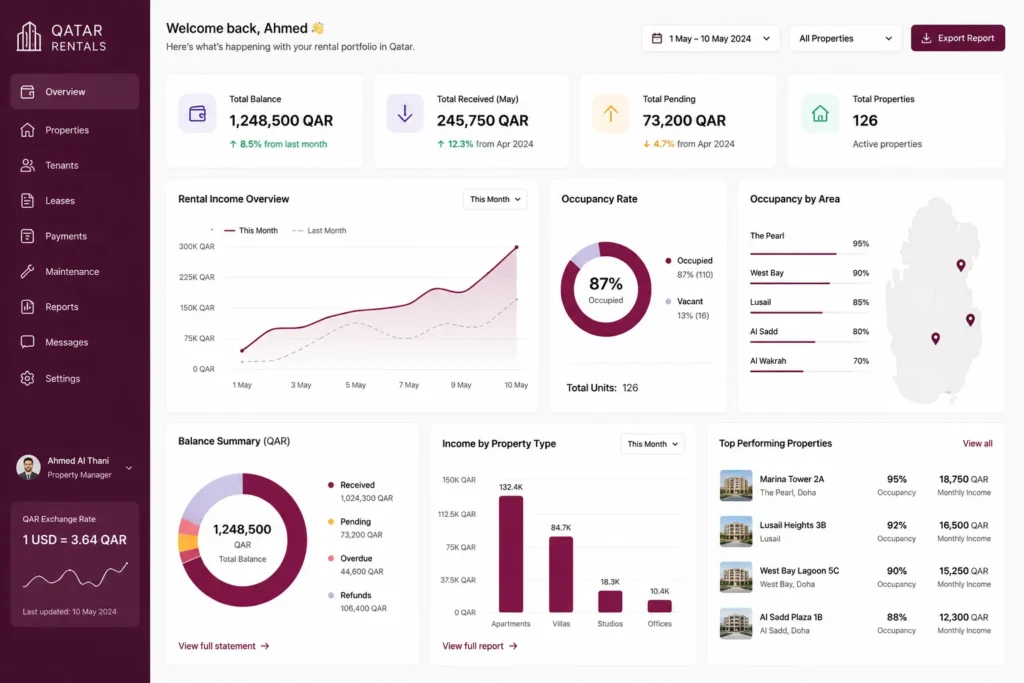The height and width of the screenshot is (683, 1024).
Task: Click the green house icon on Total Properties card
Action: (820, 114)
